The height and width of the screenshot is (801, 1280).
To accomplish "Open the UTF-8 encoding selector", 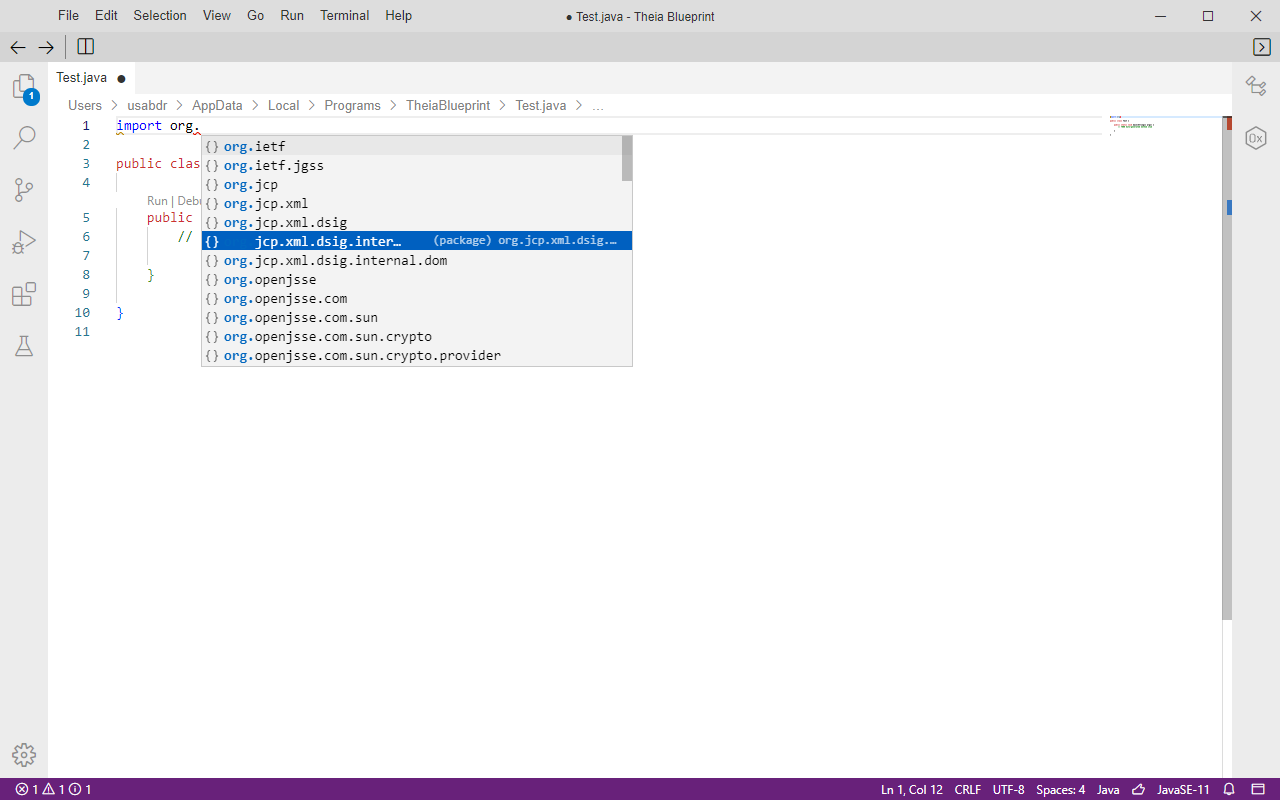I will coord(1008,789).
